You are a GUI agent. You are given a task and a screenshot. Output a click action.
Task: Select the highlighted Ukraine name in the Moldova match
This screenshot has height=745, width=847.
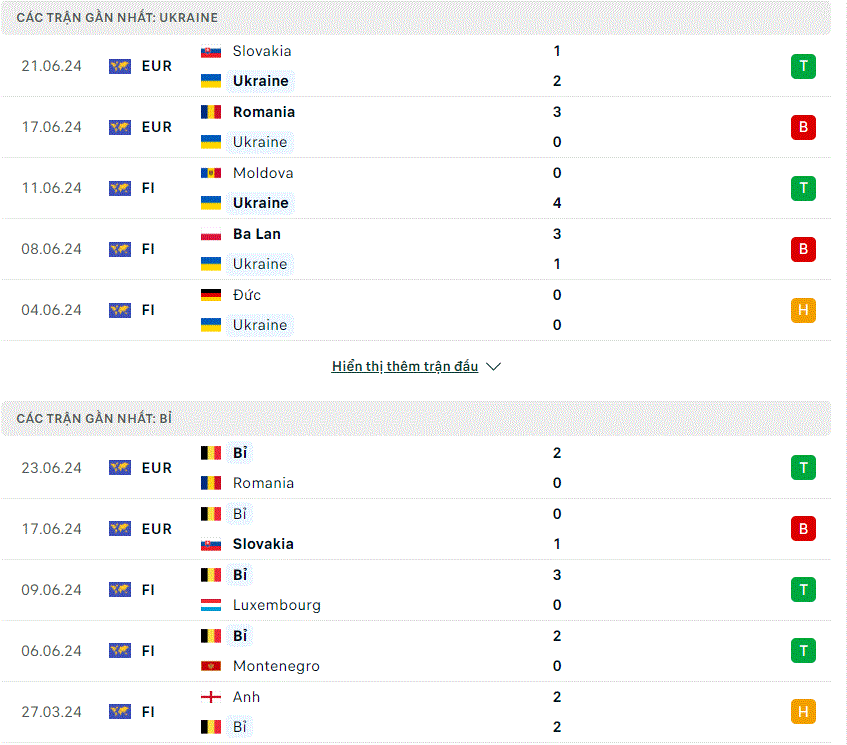(260, 203)
